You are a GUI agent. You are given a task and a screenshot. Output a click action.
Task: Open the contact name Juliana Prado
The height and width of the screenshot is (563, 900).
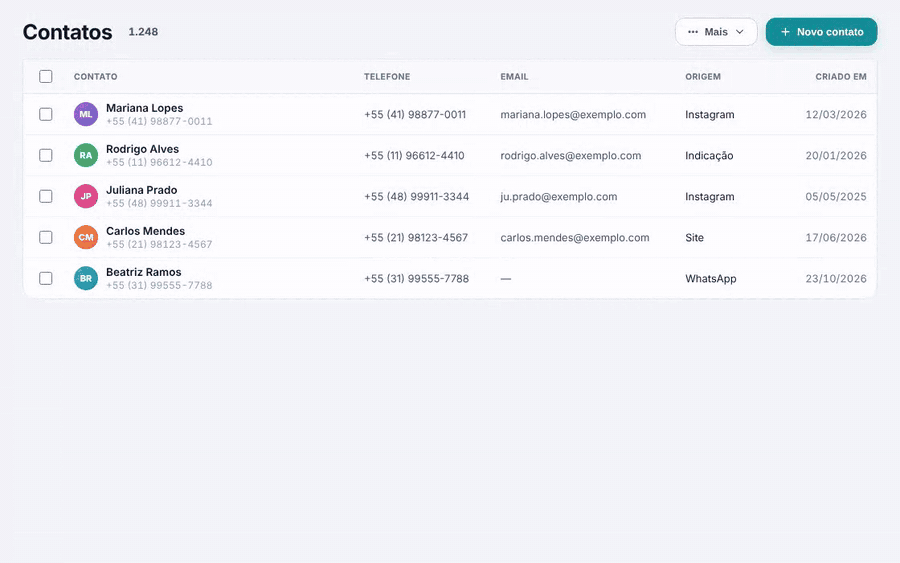142,190
